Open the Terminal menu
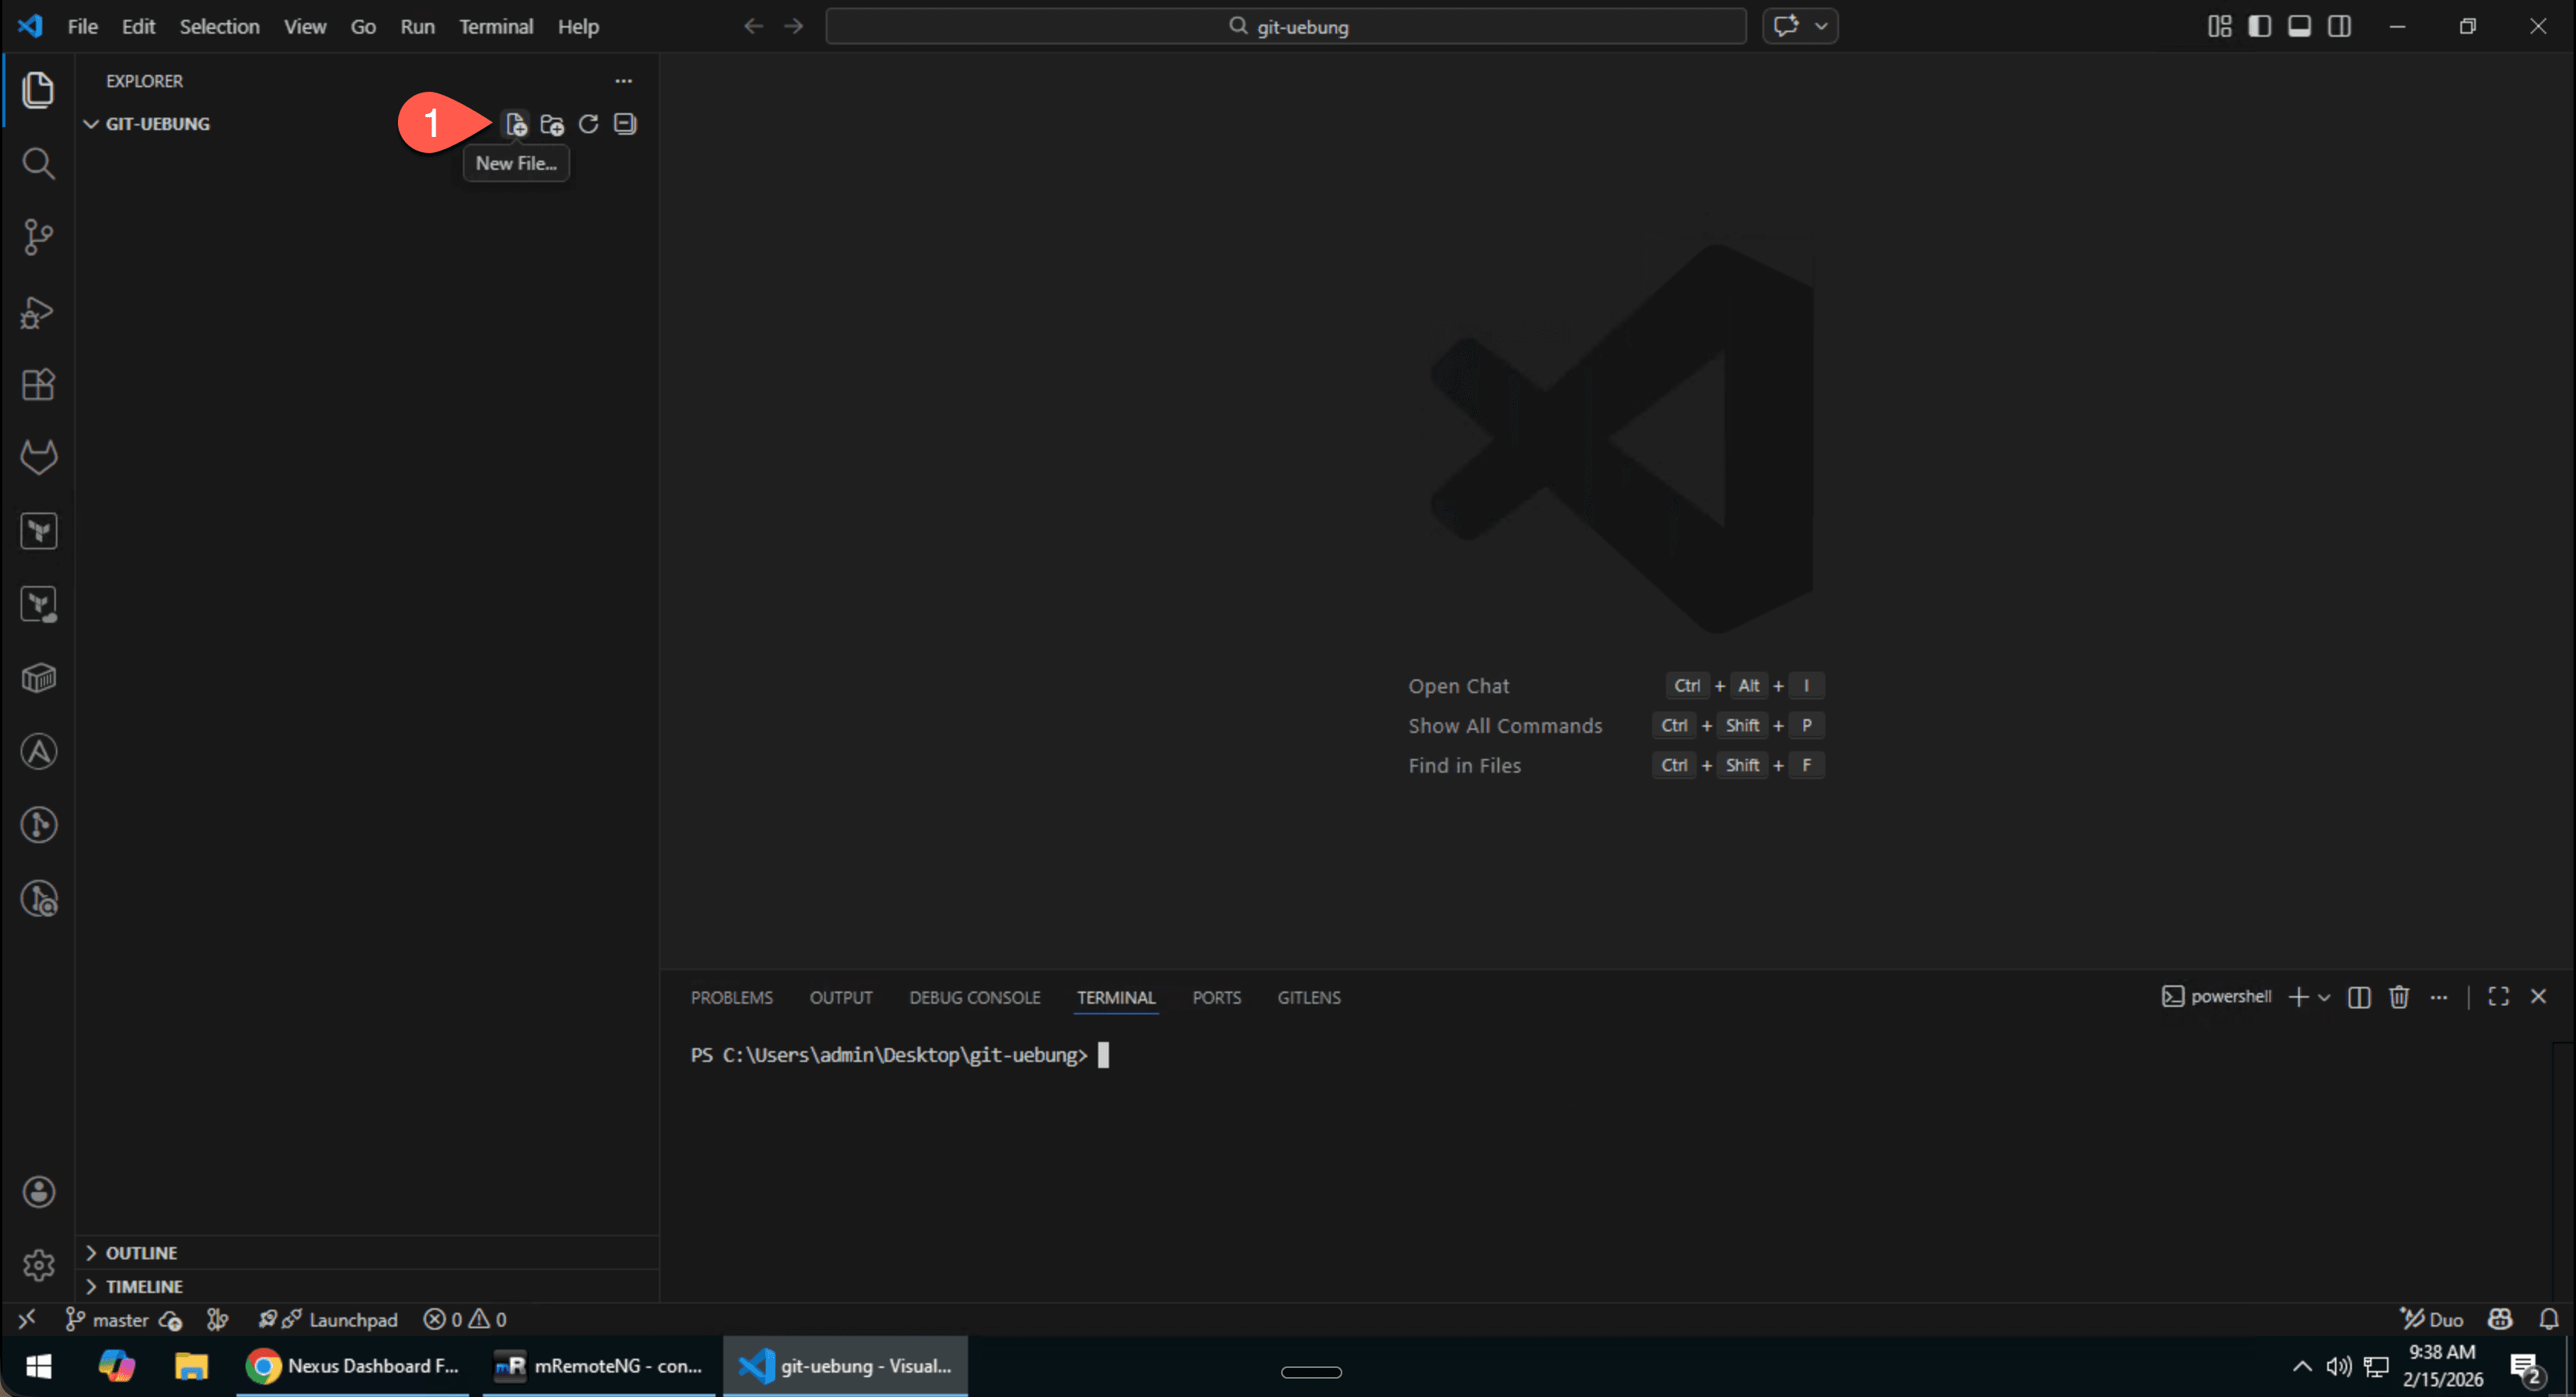 pos(496,26)
